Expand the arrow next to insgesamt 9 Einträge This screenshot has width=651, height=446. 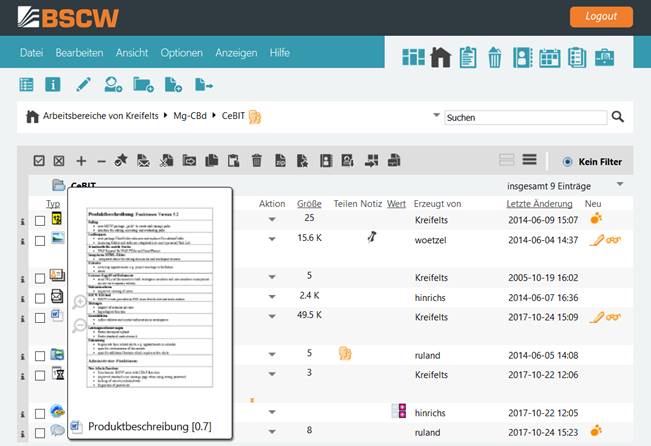click(x=620, y=184)
